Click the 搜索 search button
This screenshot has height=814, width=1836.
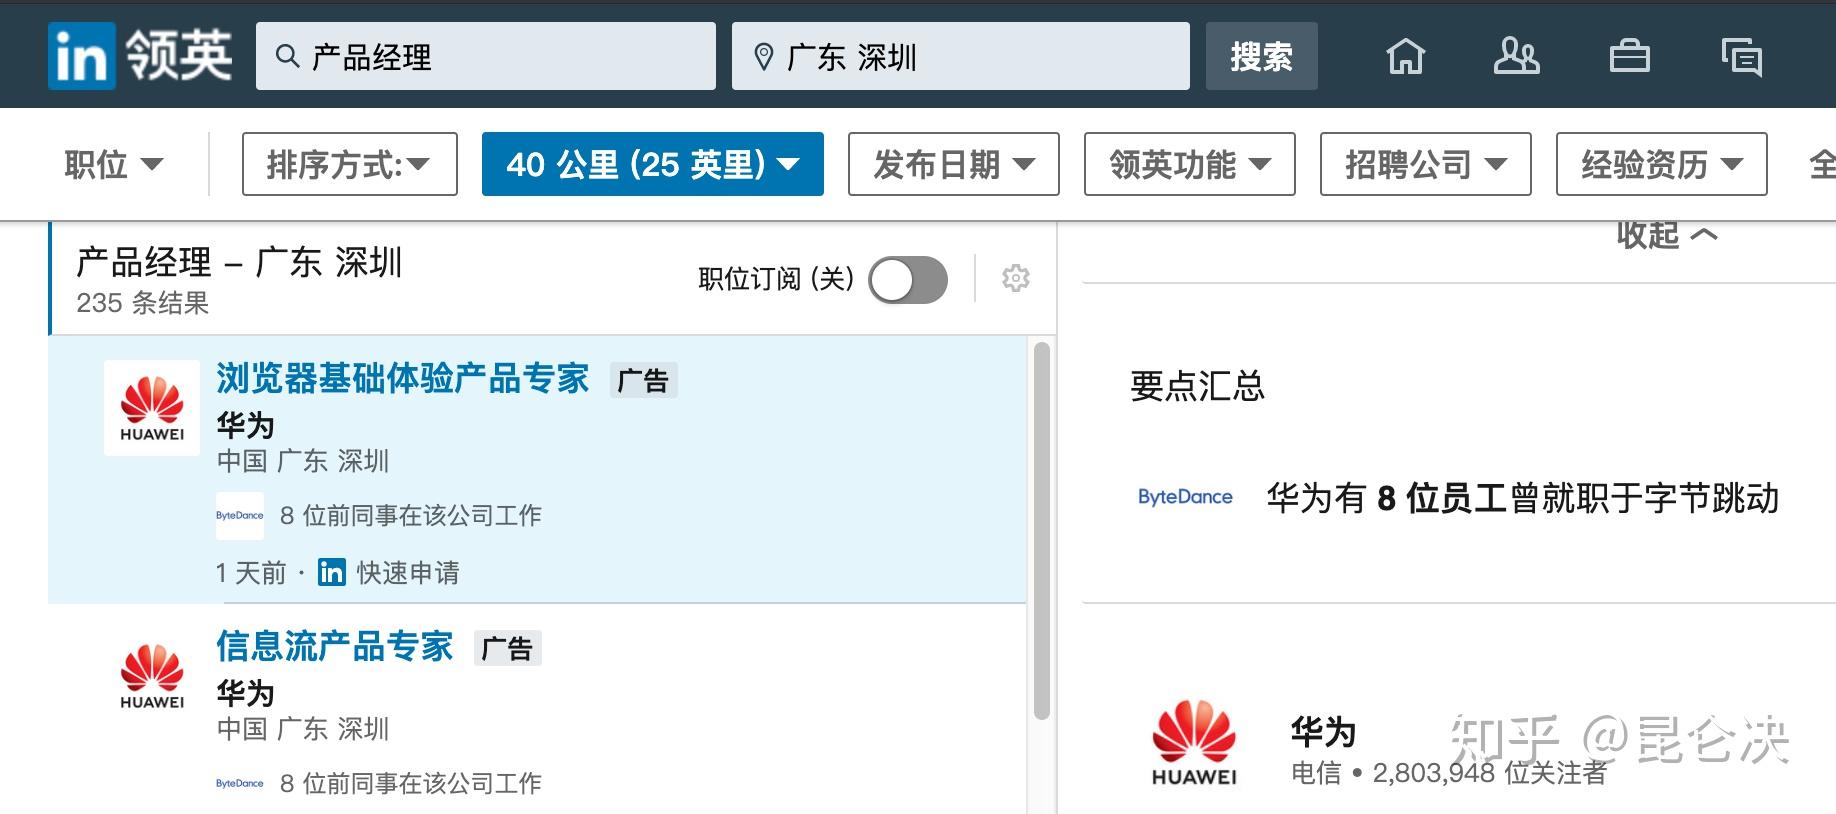(x=1262, y=56)
